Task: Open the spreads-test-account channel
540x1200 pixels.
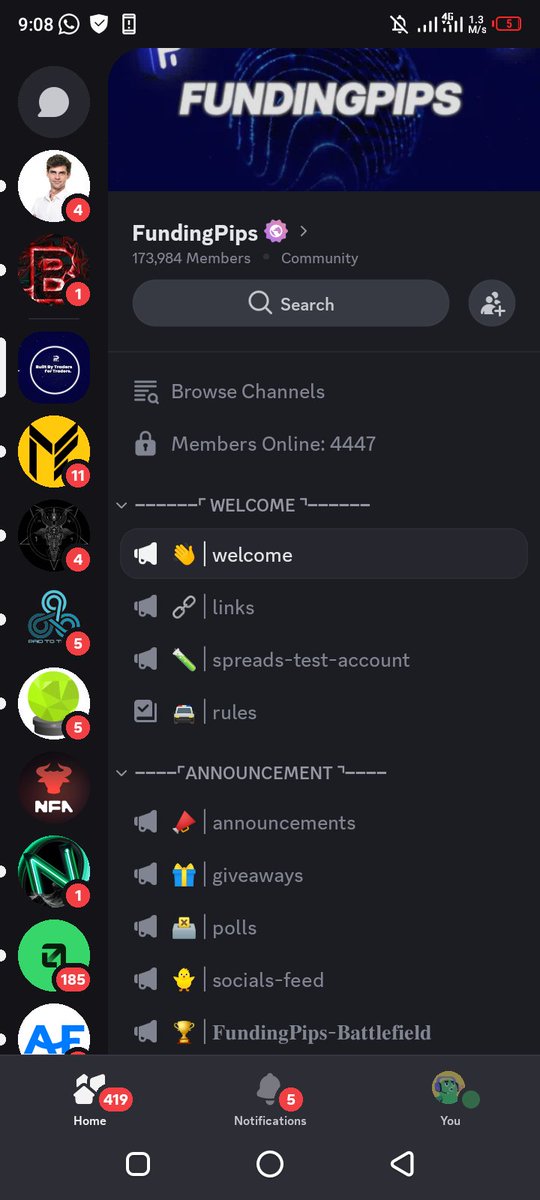Action: tap(323, 660)
